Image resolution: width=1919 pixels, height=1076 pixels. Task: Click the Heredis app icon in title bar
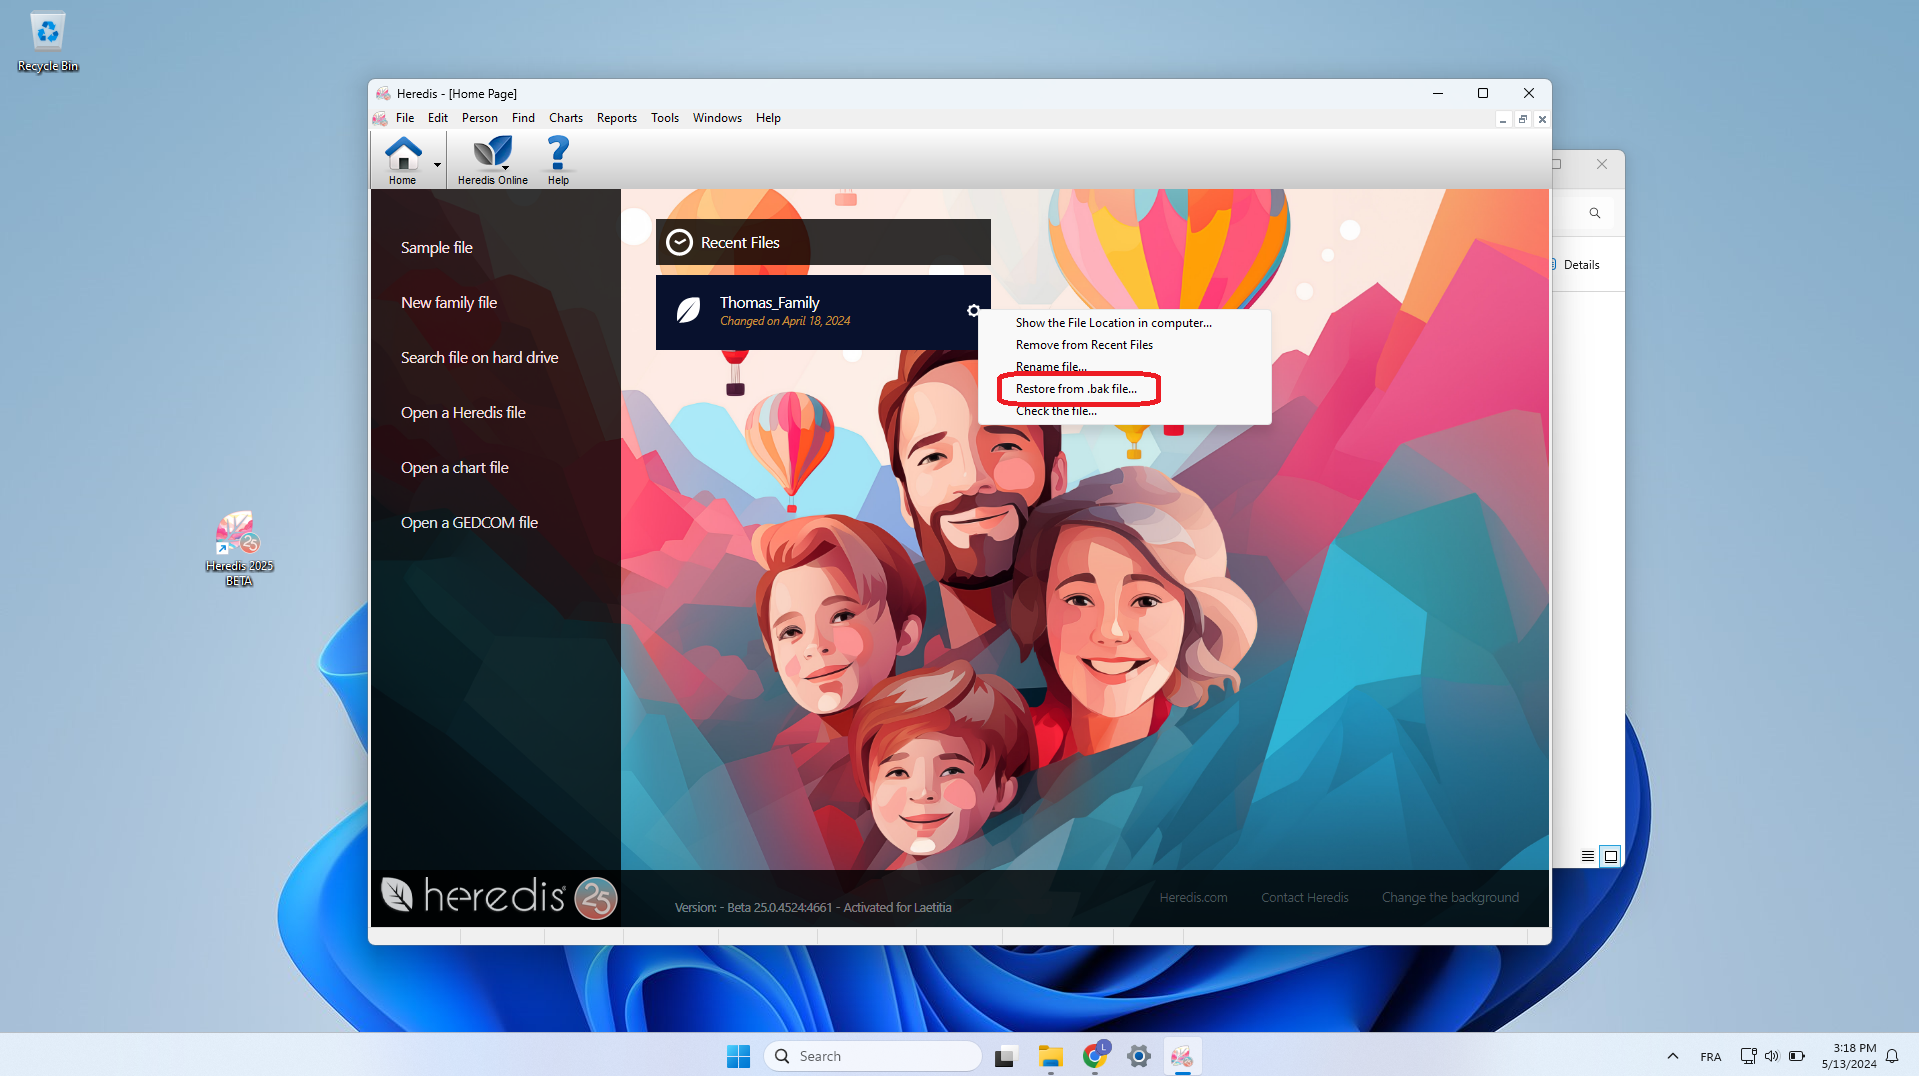point(383,94)
